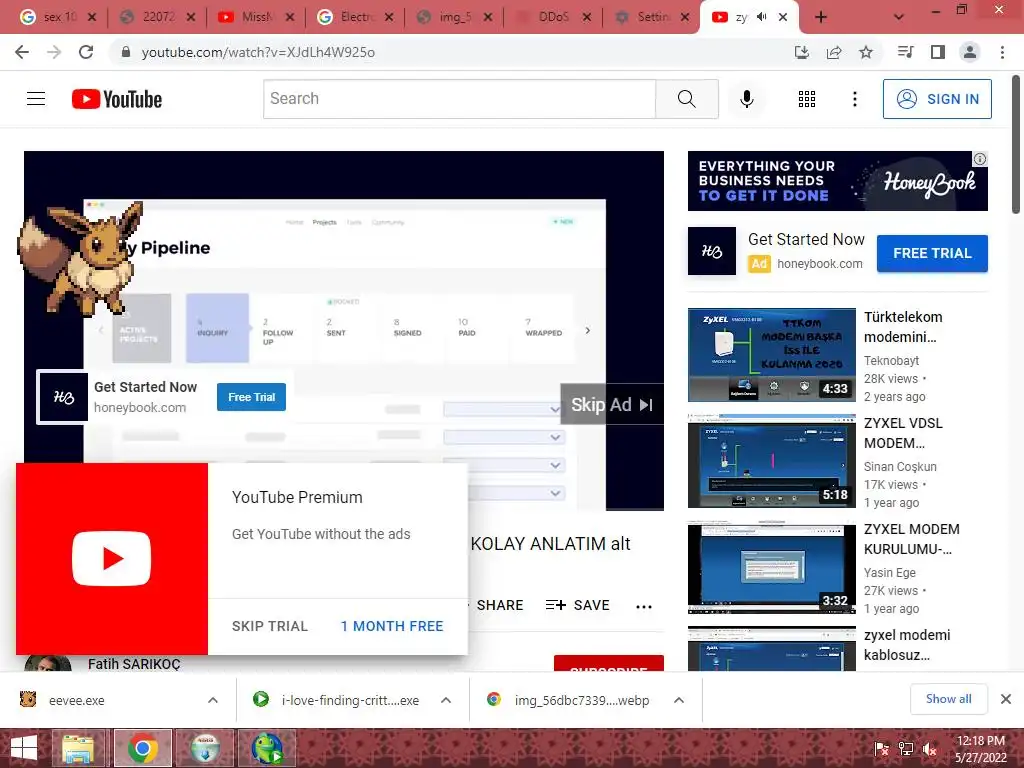Reload the page with refresh icon
The width and height of the screenshot is (1024, 768).
pos(86,52)
